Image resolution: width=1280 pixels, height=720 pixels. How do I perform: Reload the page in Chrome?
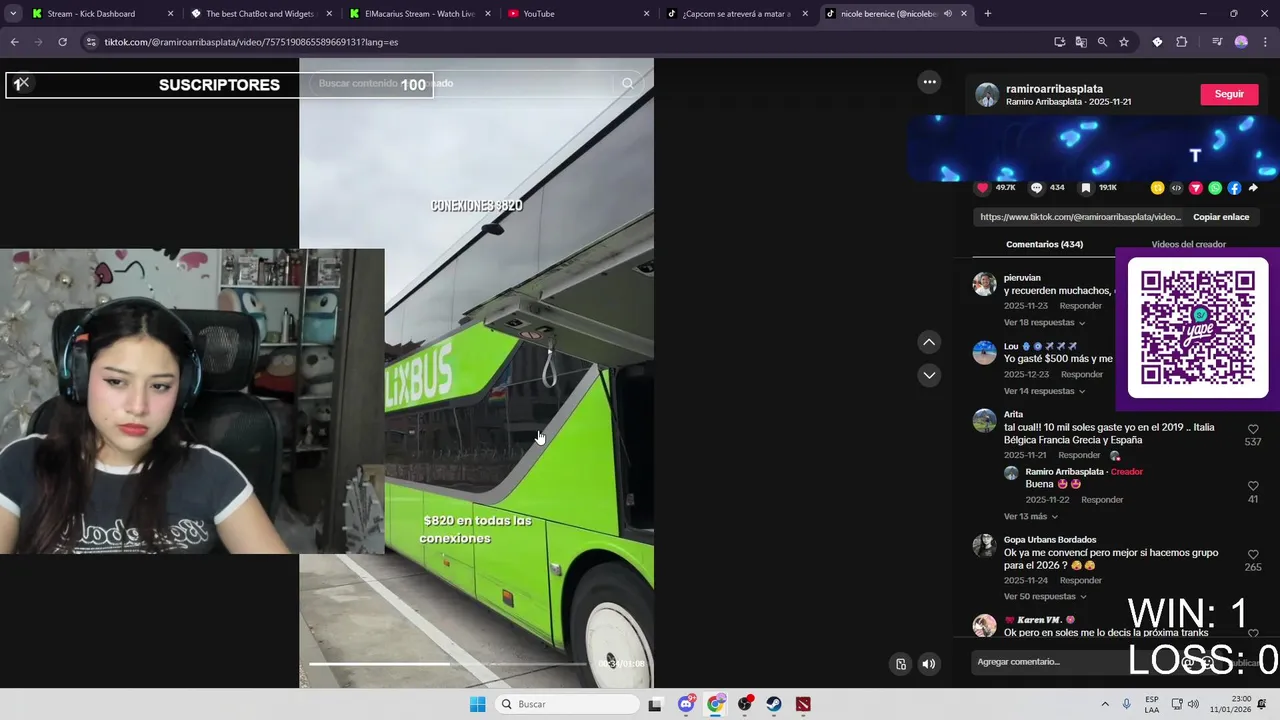tap(62, 42)
